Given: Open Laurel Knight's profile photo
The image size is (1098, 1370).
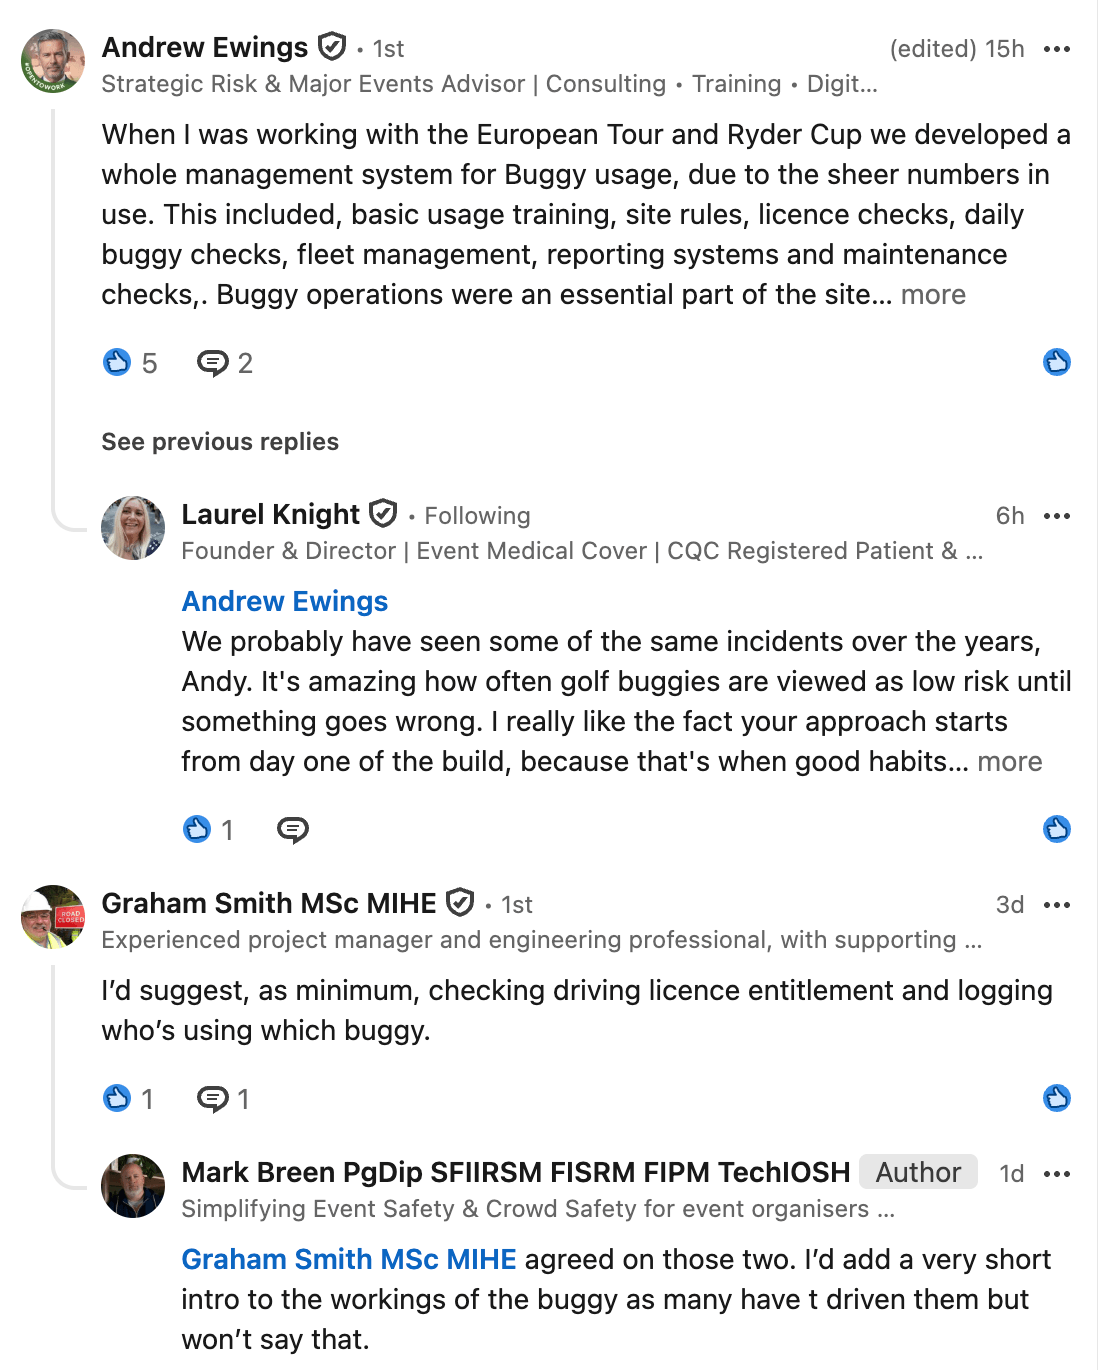Looking at the screenshot, I should tap(133, 528).
